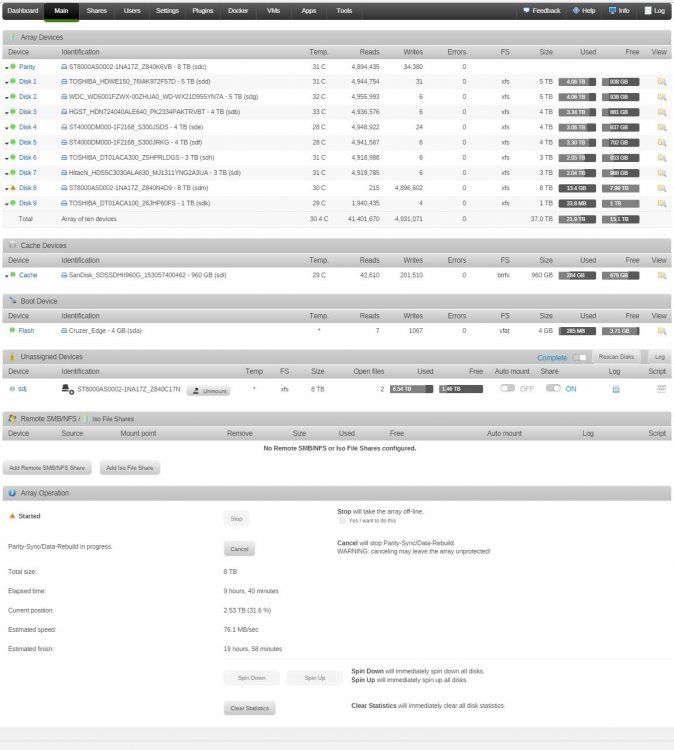This screenshot has height=750, width=674.
Task: Click Rescan Disks button
Action: click(x=616, y=357)
